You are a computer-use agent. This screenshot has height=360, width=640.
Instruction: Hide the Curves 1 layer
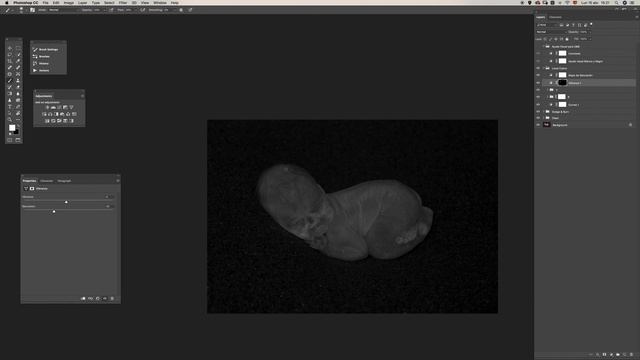538,104
